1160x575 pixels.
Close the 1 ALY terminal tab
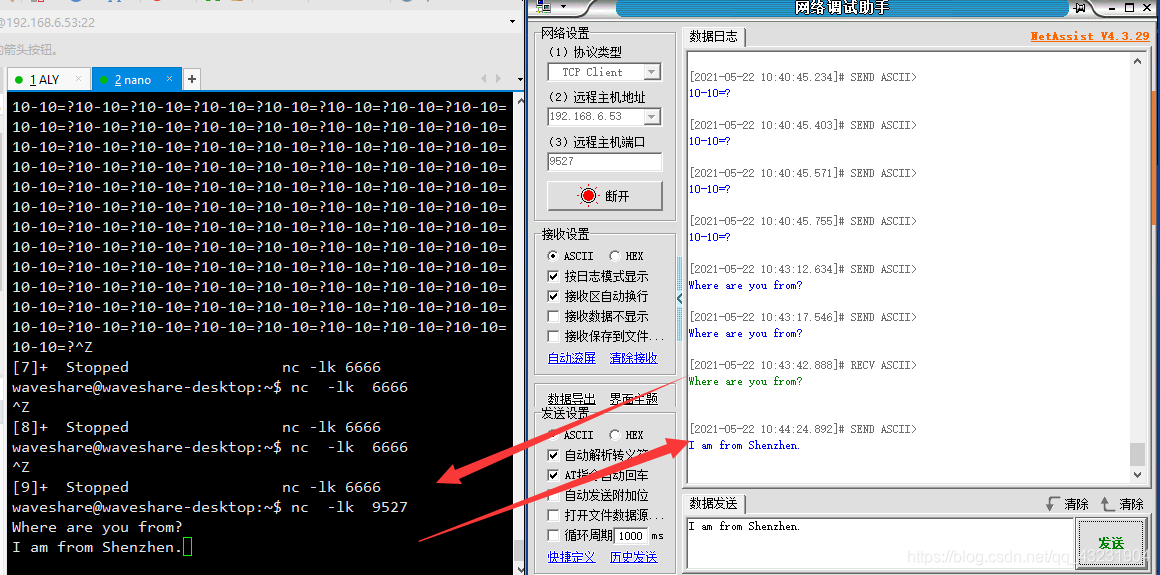coord(78,79)
